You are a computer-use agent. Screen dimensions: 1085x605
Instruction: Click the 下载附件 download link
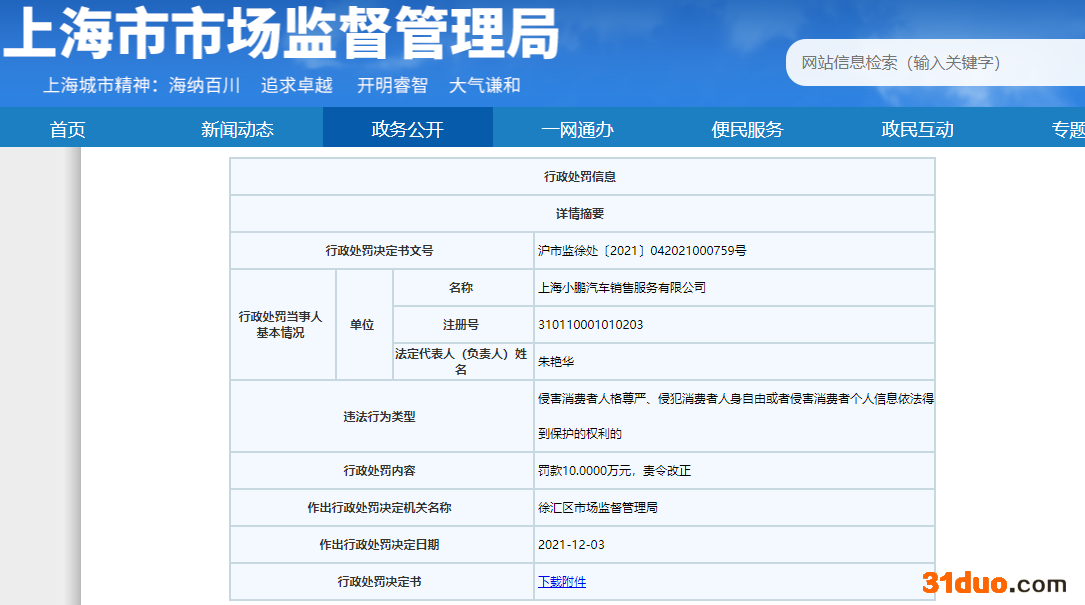[562, 581]
